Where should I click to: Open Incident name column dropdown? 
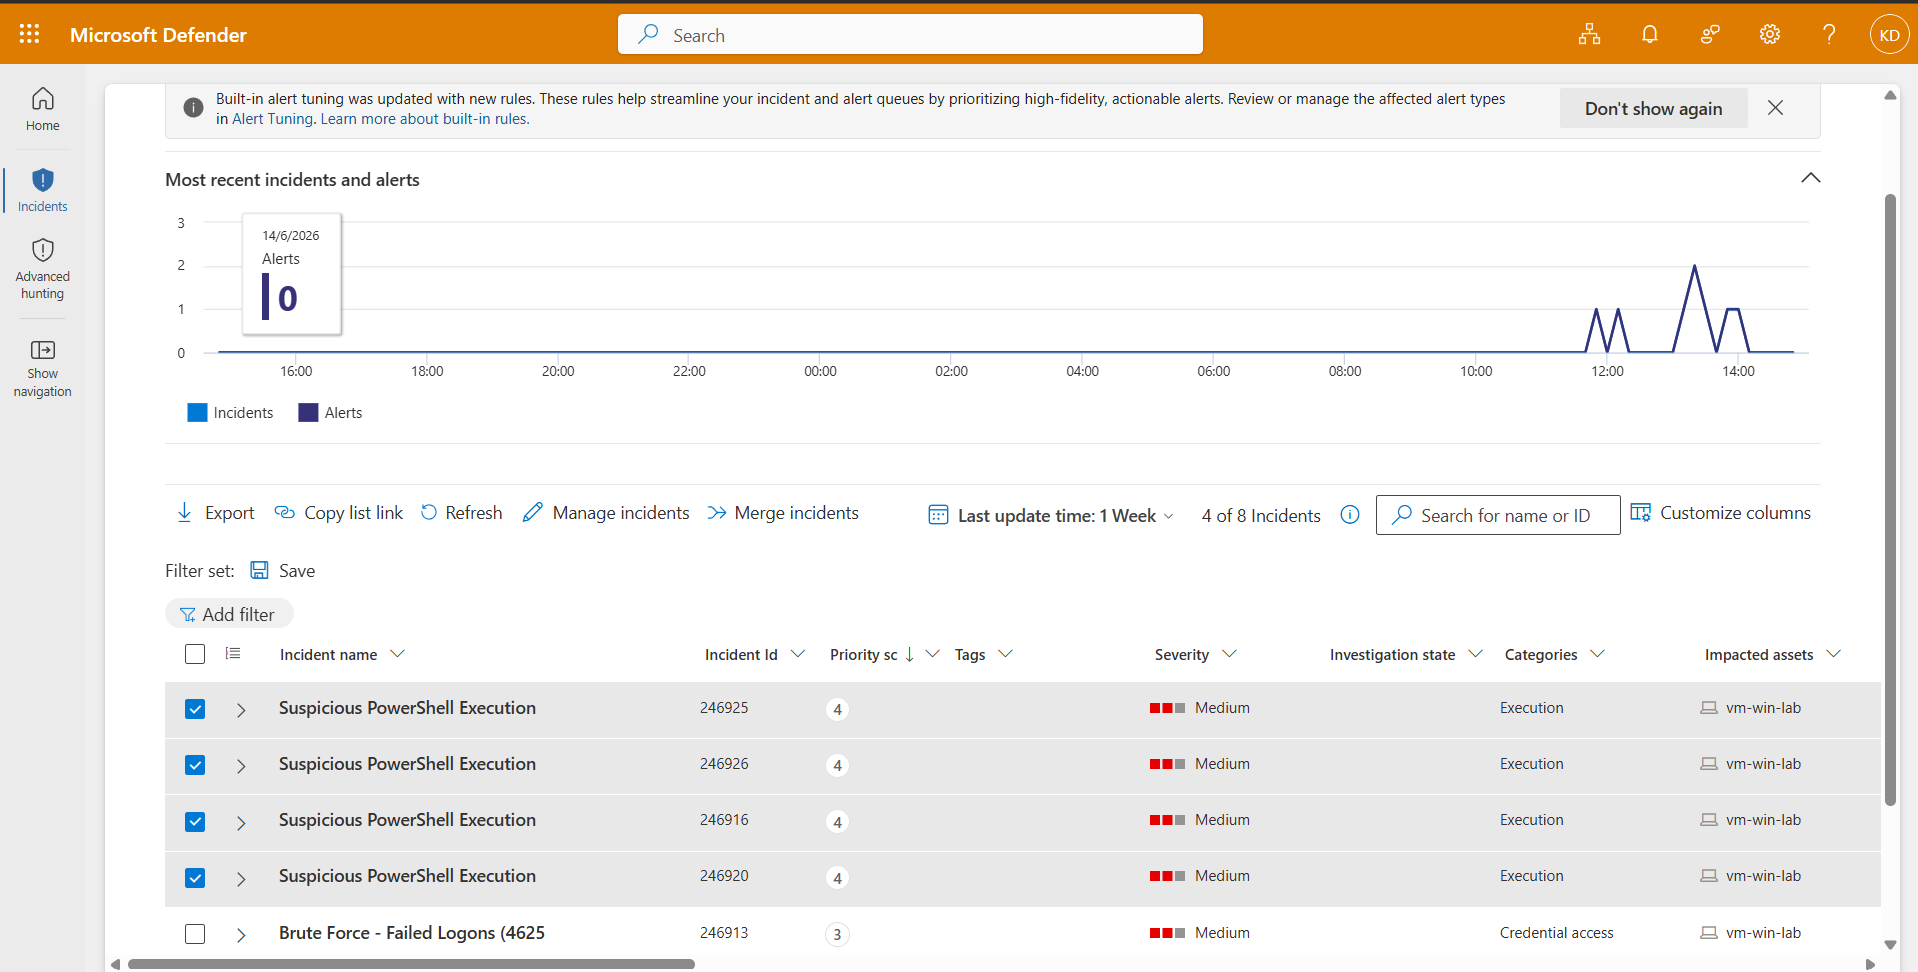(x=397, y=653)
